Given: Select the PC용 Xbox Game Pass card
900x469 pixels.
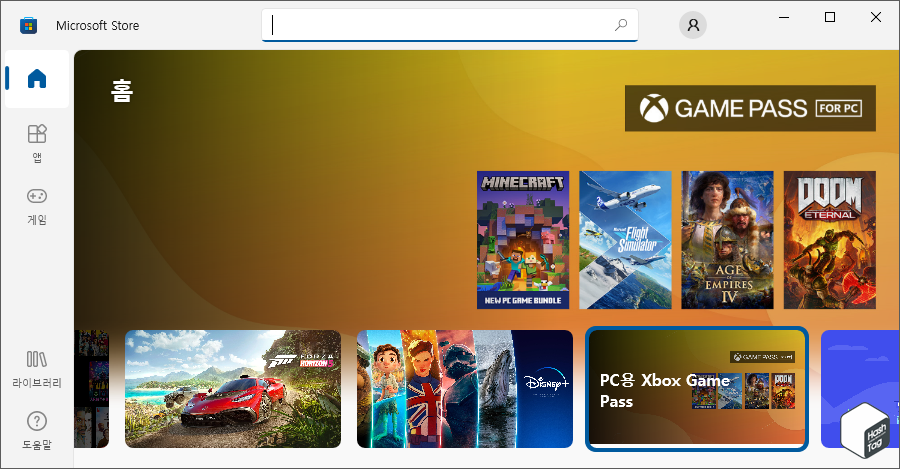Looking at the screenshot, I should (697, 389).
